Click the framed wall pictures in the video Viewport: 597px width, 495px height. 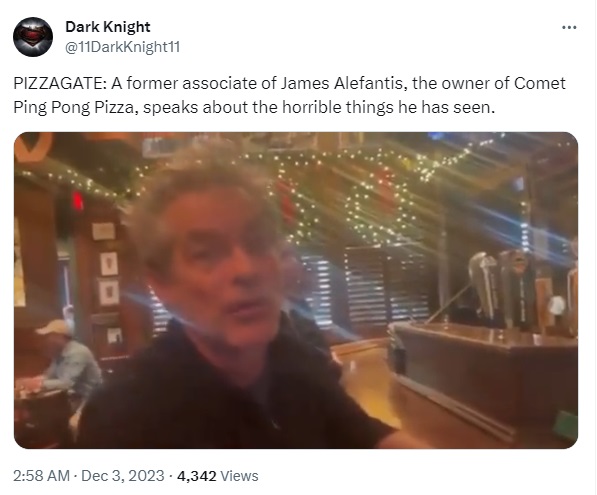pos(107,280)
